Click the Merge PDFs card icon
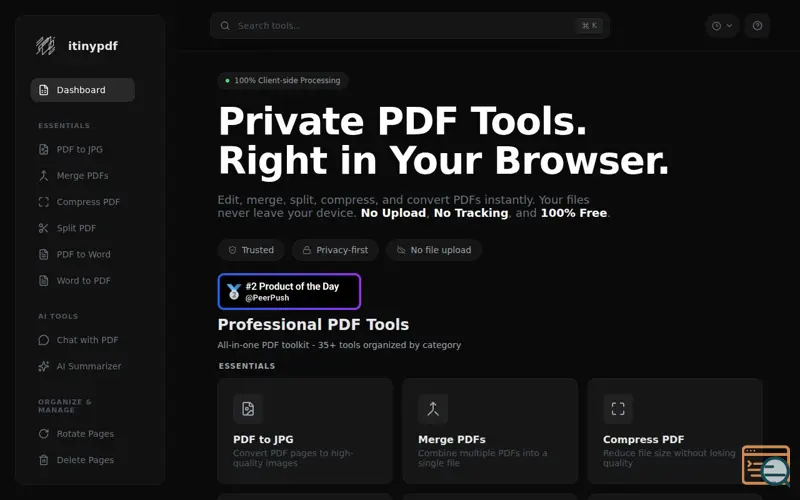Viewport: 800px width, 500px height. coord(433,409)
